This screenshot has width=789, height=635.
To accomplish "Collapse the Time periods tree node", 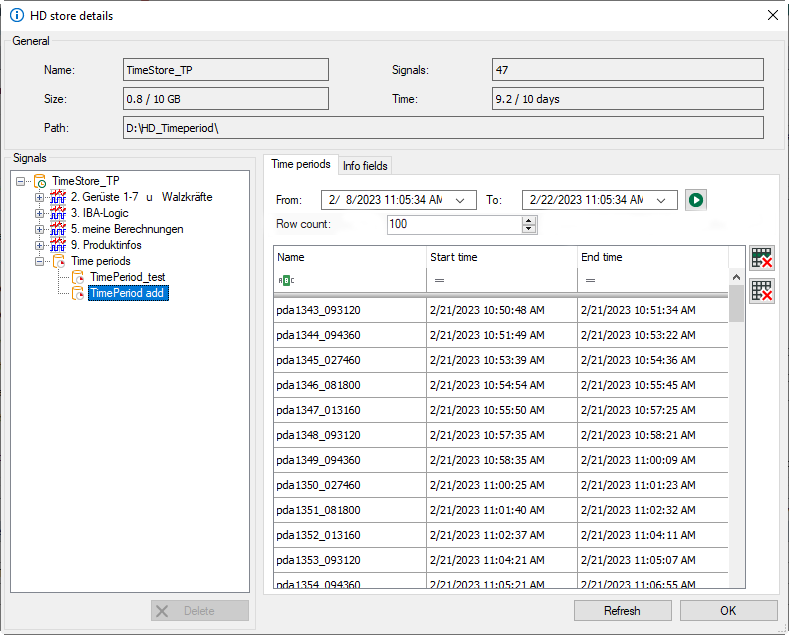I will click(40, 261).
